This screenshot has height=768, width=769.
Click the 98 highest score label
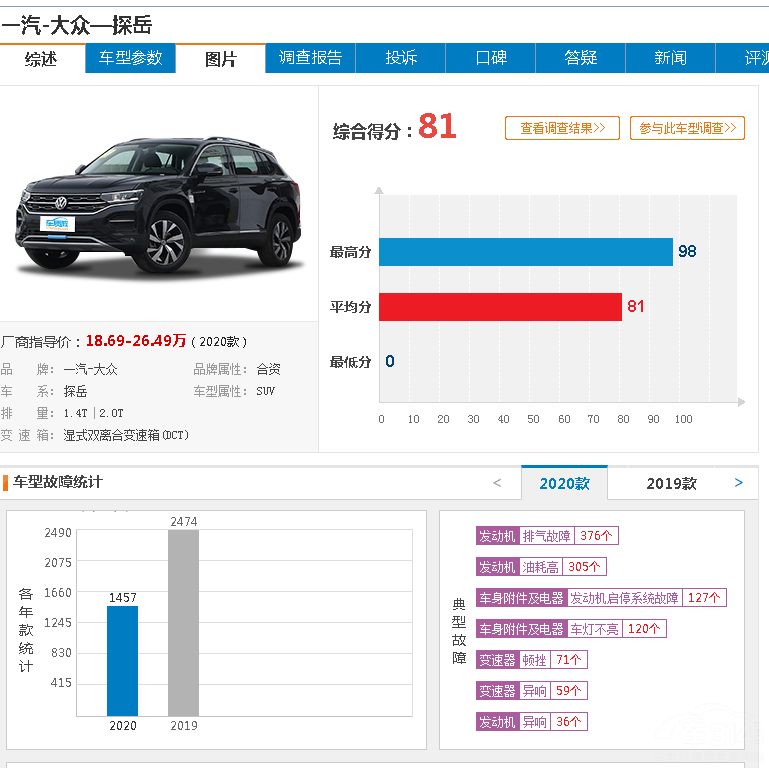click(687, 252)
